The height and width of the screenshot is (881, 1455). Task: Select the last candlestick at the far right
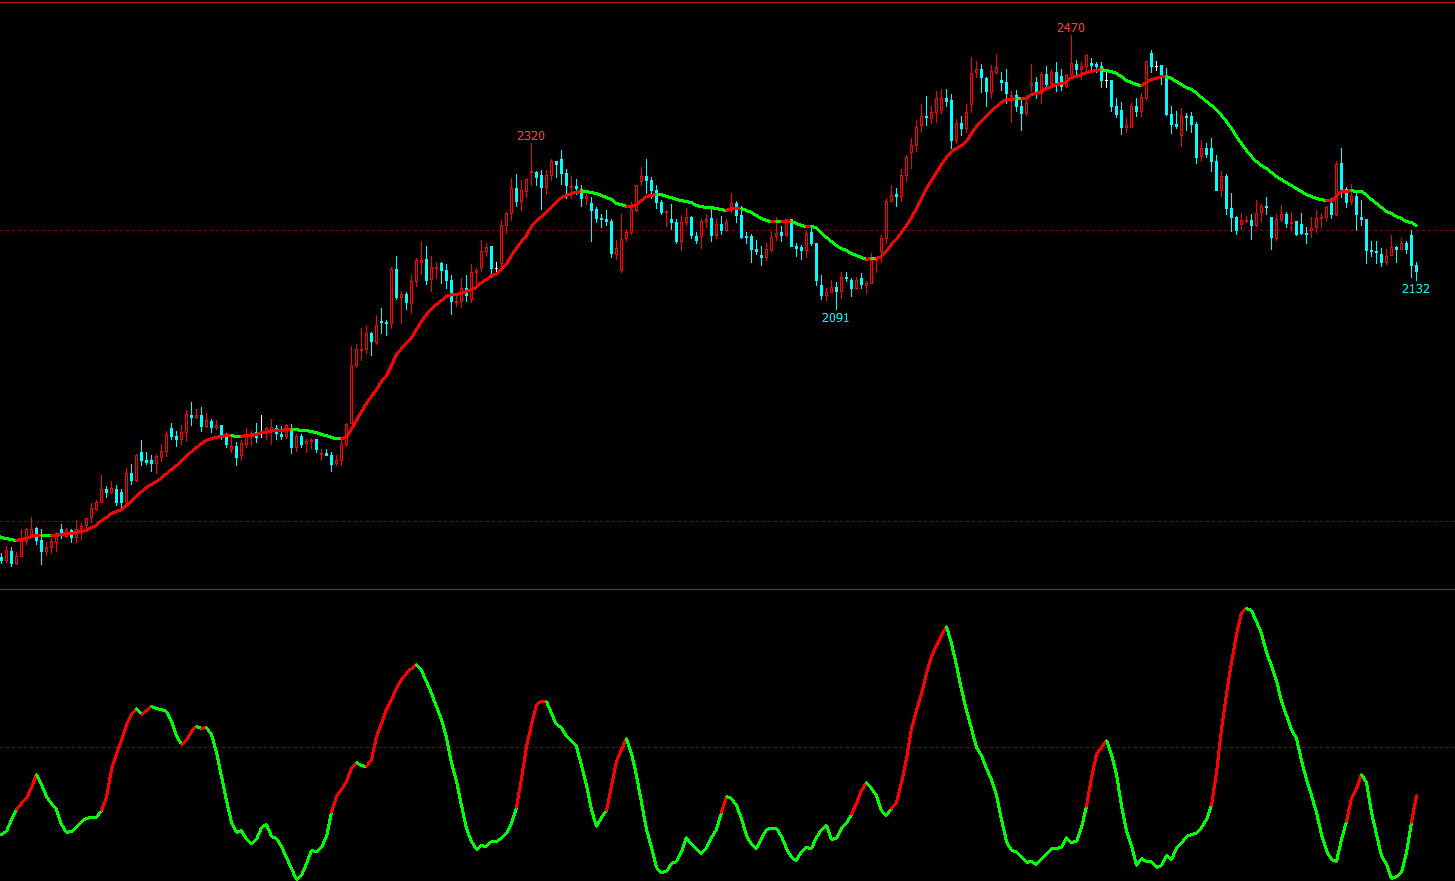coord(1415,268)
